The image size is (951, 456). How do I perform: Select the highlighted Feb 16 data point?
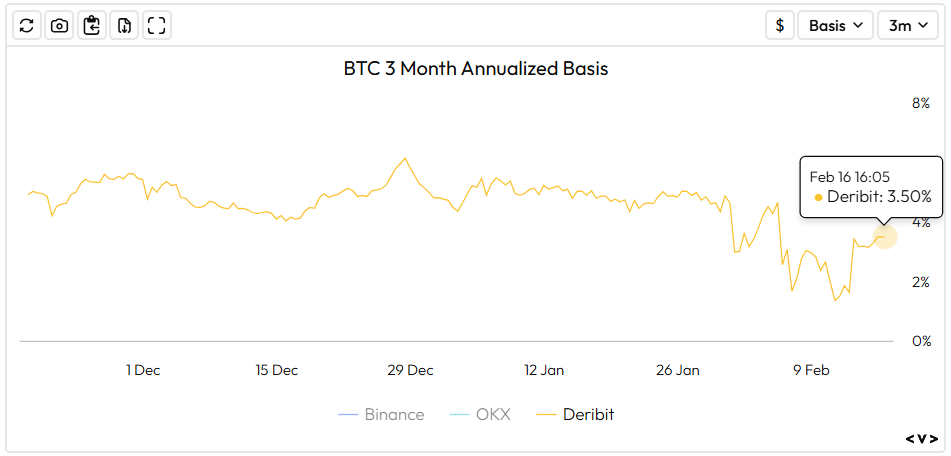884,236
